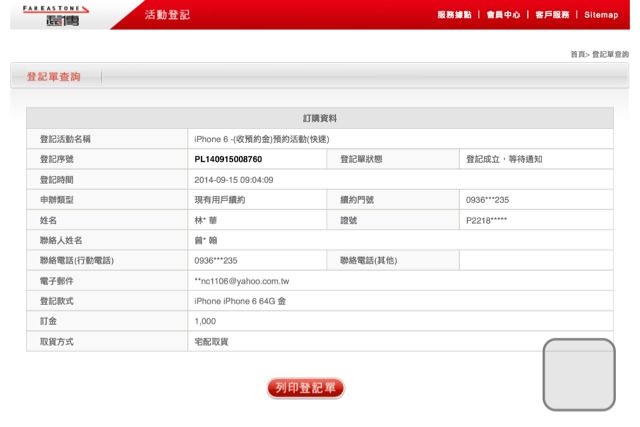Viewport: 640px width, 427px height.
Task: Click the 訂購資料 table header
Action: click(x=320, y=118)
